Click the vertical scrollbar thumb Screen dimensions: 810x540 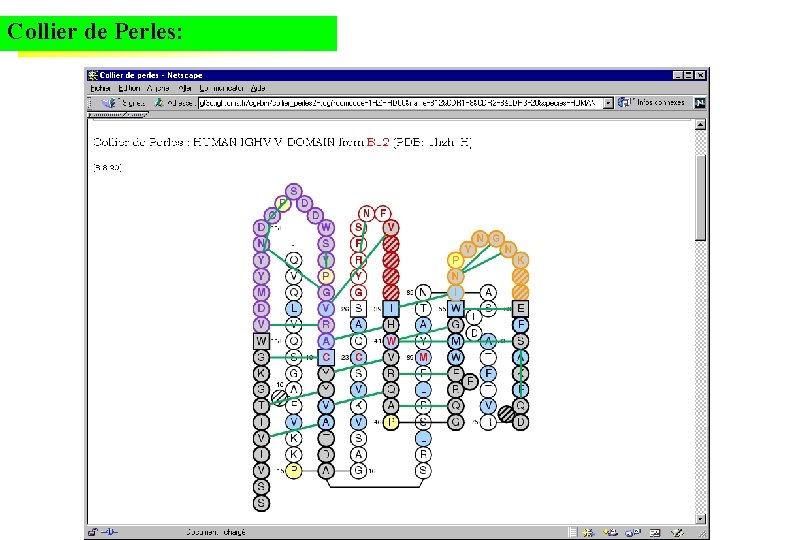pos(700,197)
